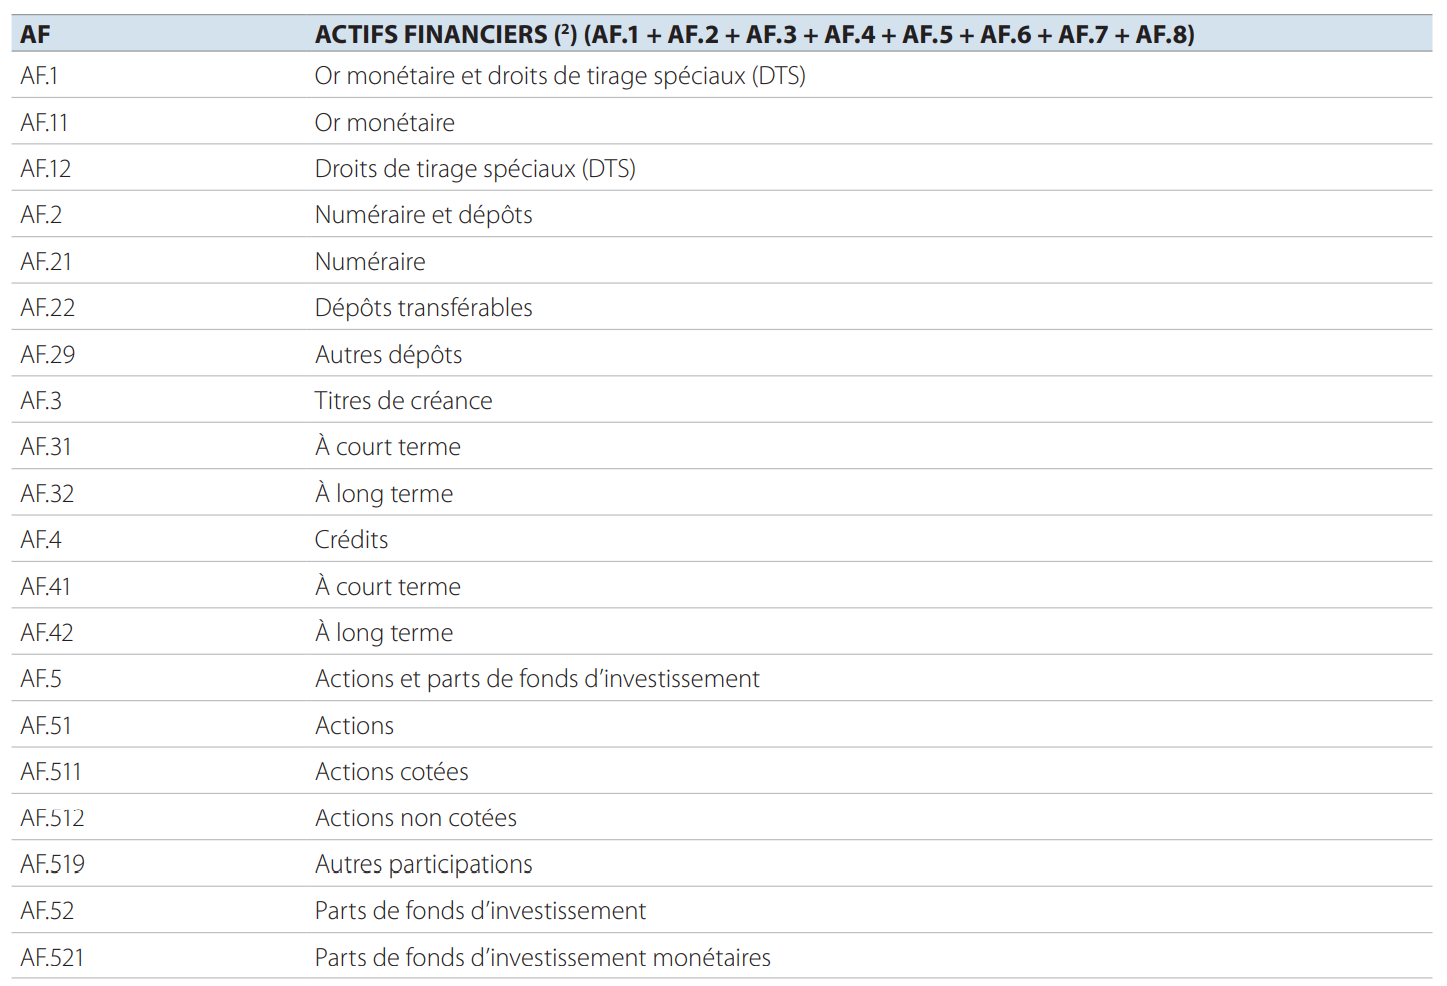Select the Crédits row

pos(351,540)
